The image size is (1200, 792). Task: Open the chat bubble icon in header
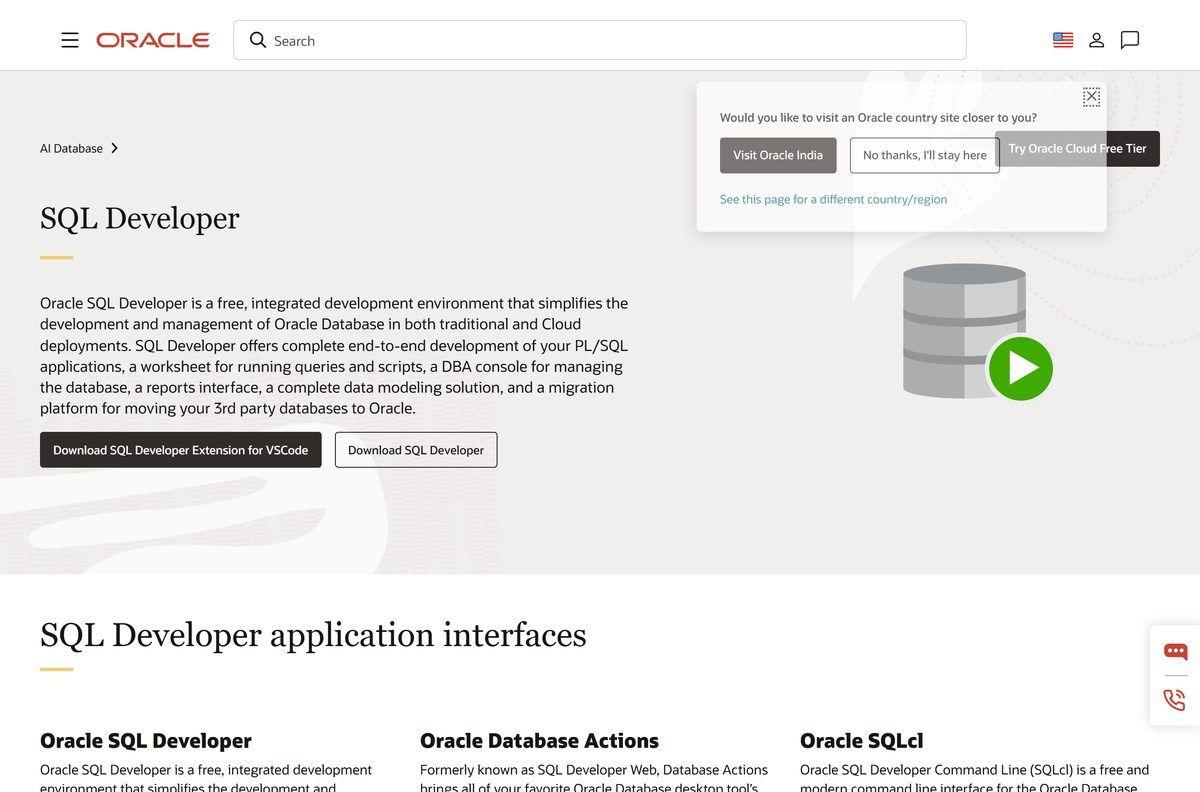(1130, 40)
